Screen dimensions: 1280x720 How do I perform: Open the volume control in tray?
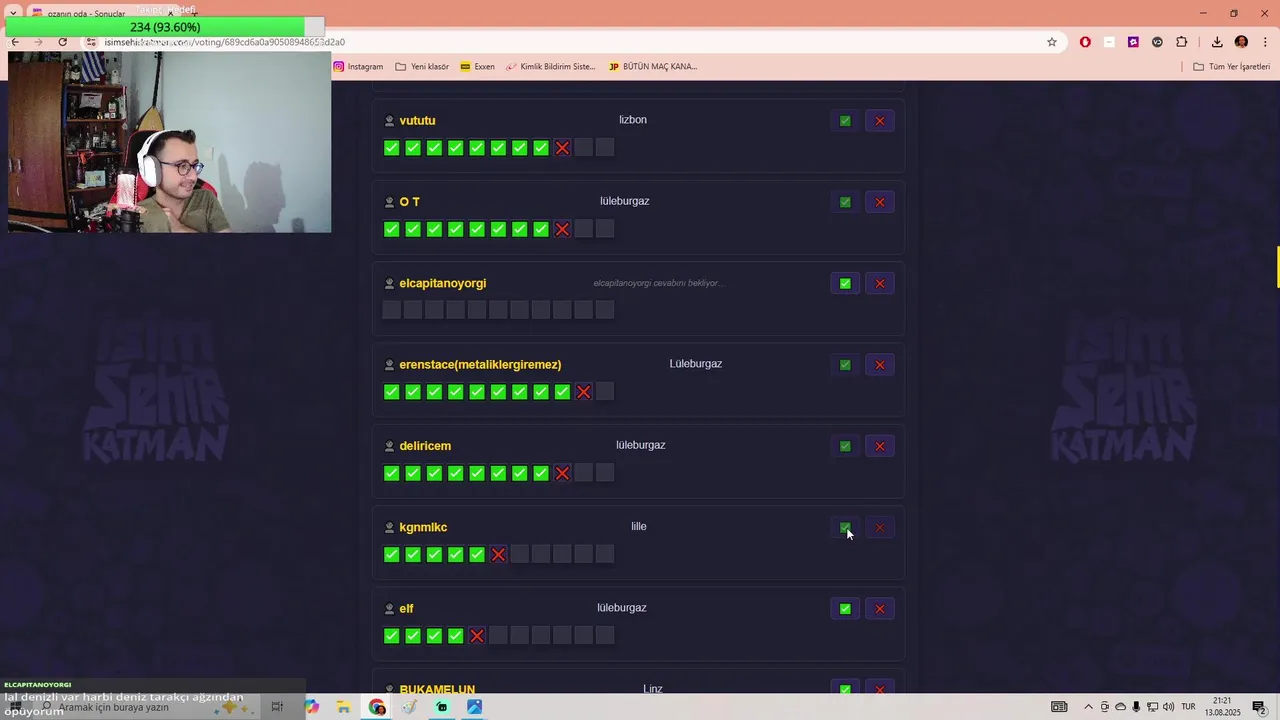coord(1168,707)
